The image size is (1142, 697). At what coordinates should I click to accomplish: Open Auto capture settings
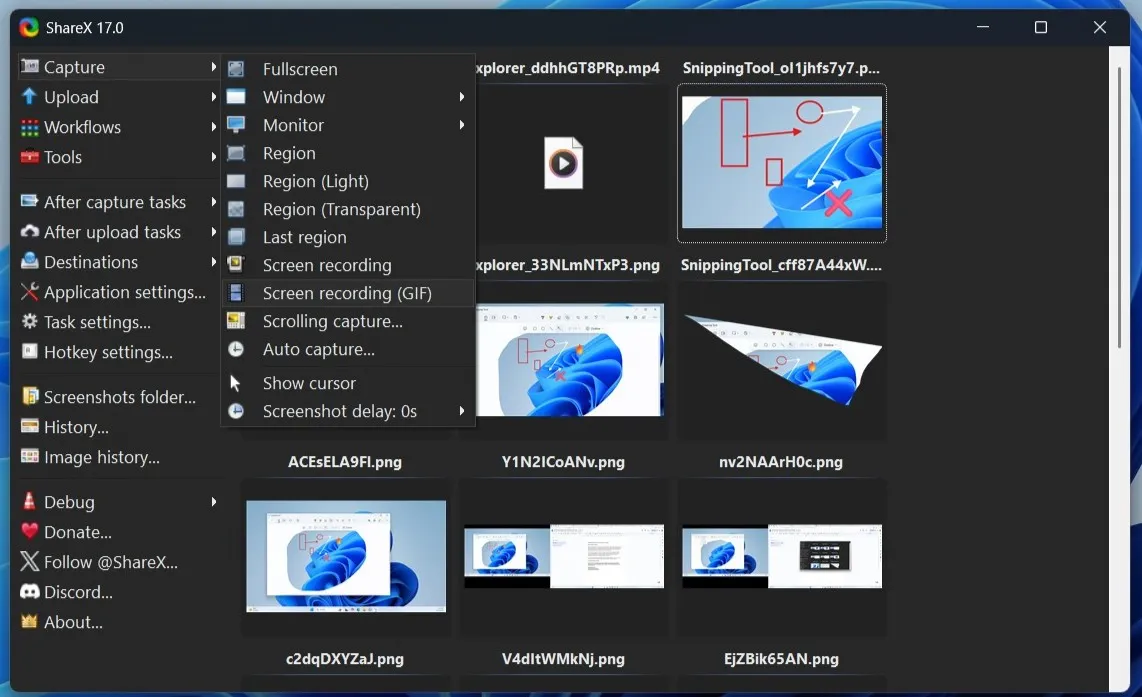[317, 349]
